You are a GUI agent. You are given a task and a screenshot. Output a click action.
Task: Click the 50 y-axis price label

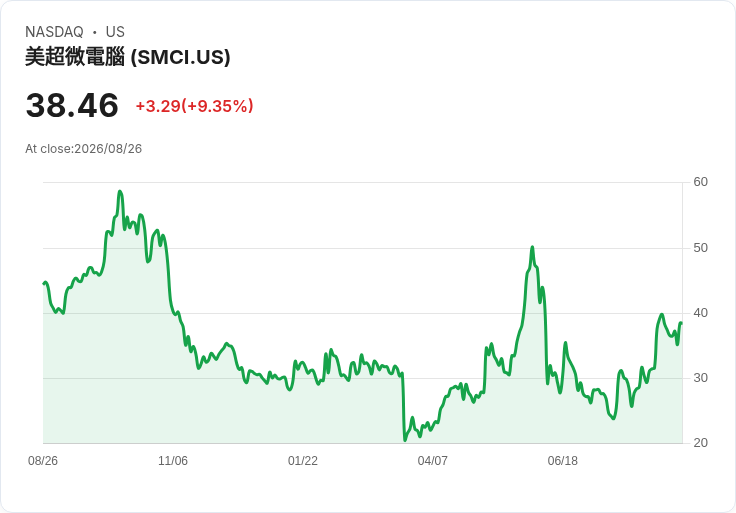click(x=700, y=248)
